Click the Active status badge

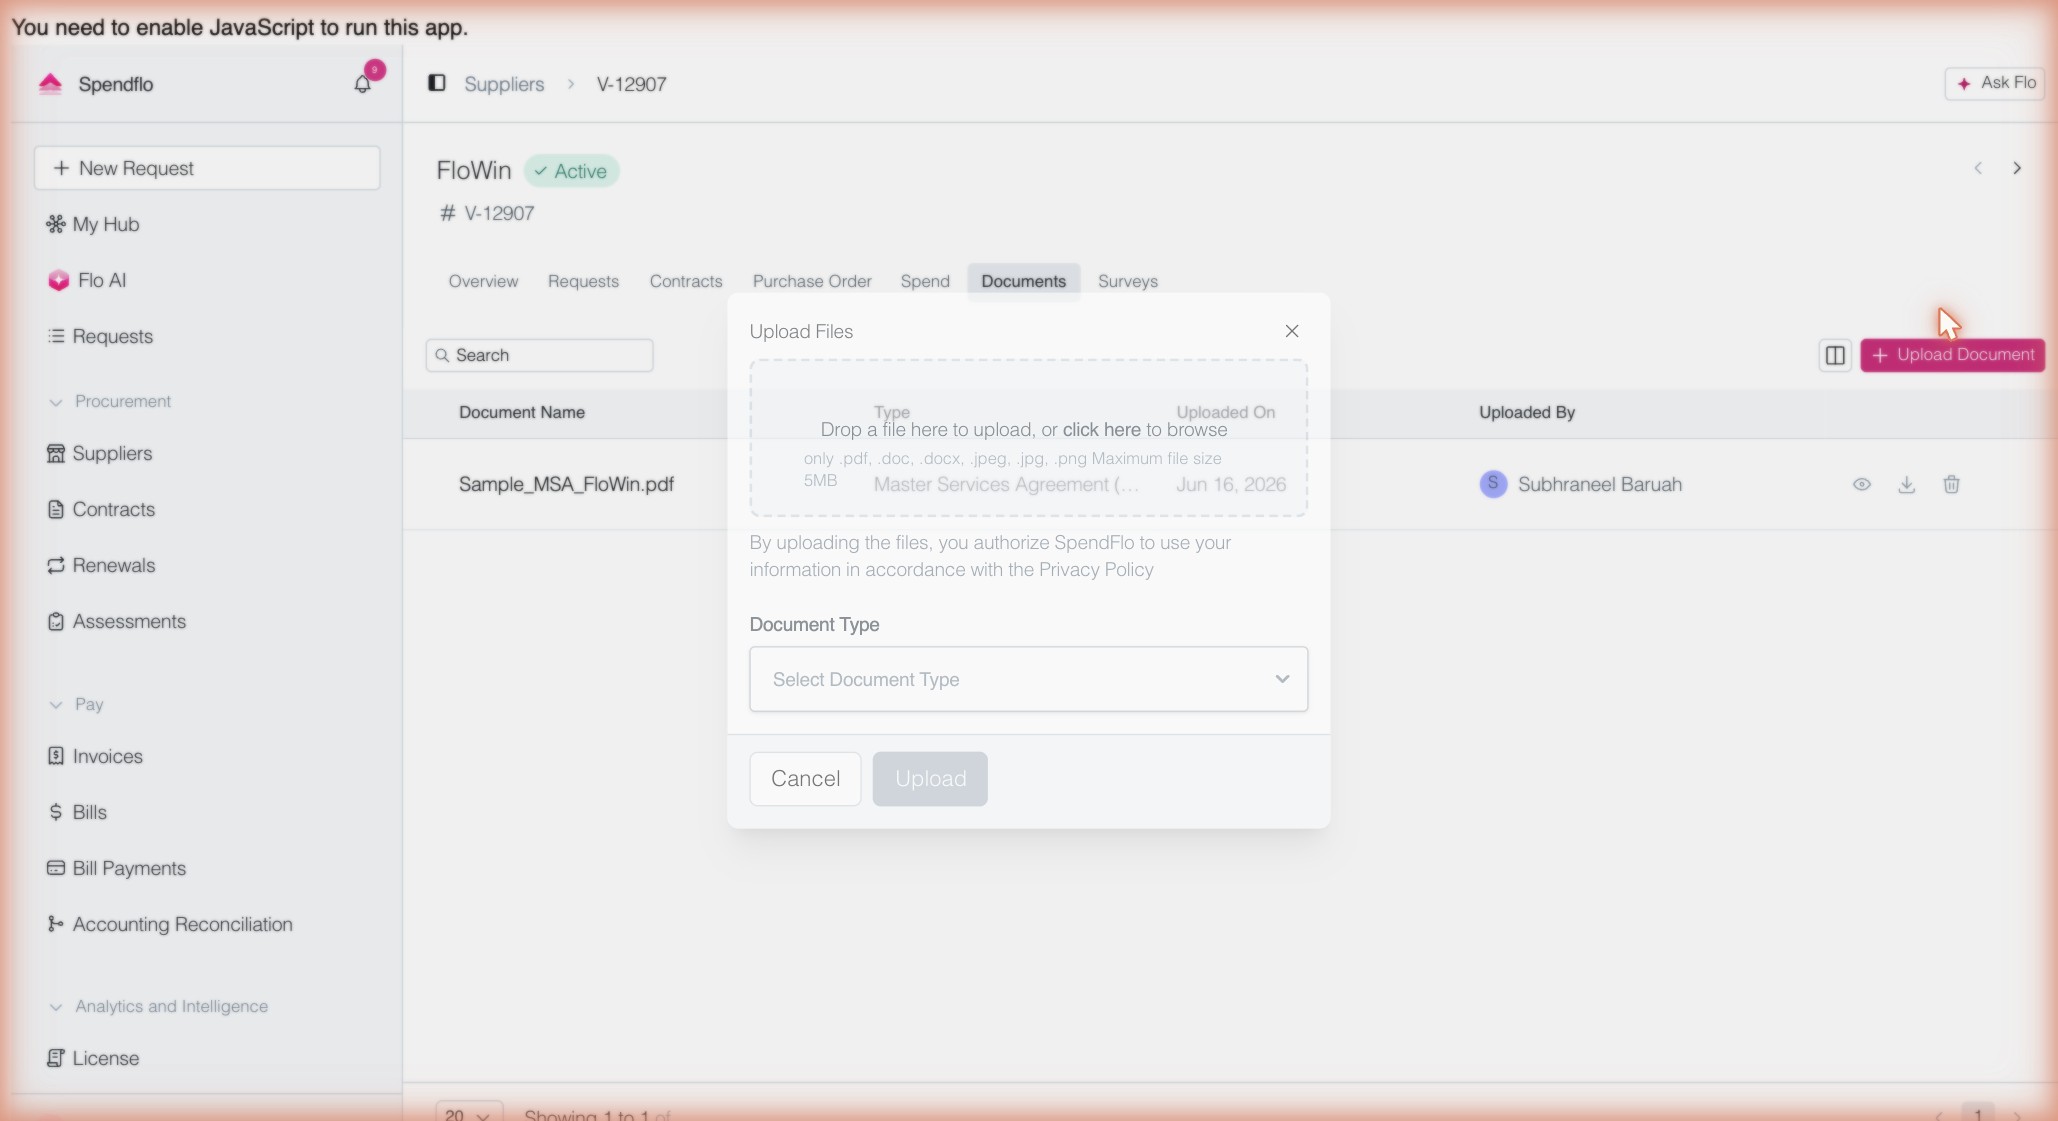click(571, 171)
